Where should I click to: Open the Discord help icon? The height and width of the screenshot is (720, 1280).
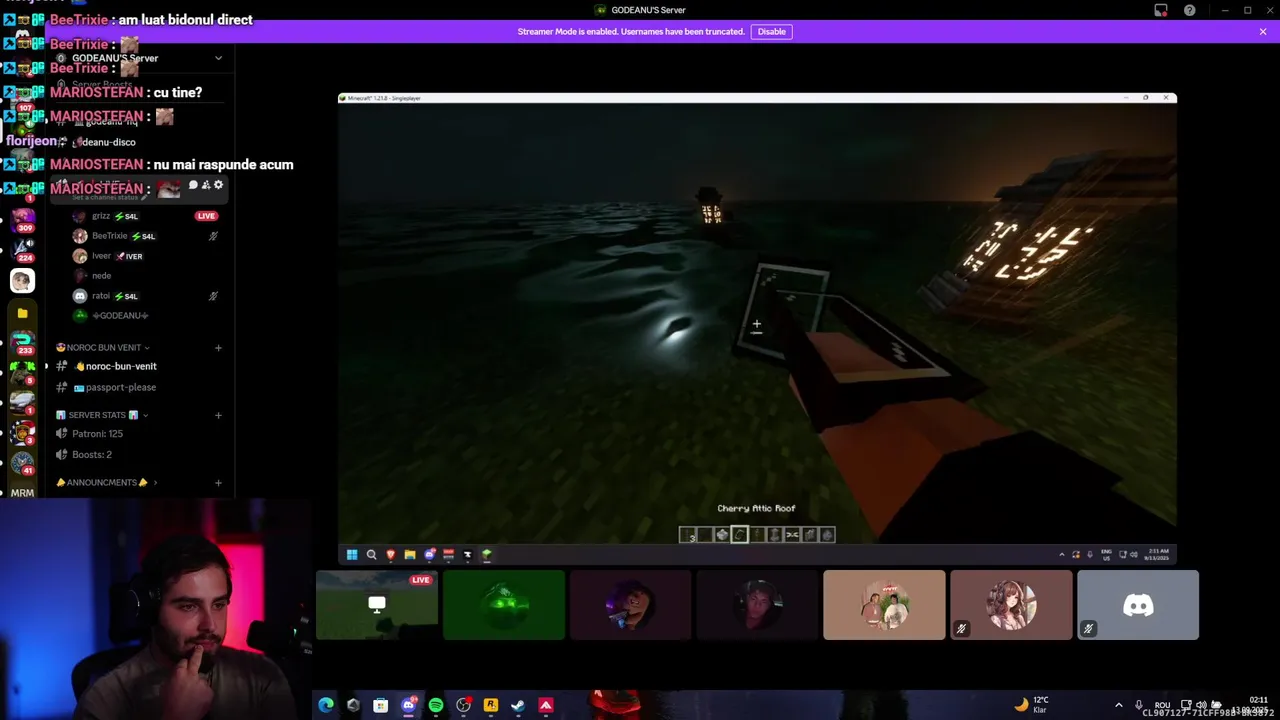tap(1189, 10)
